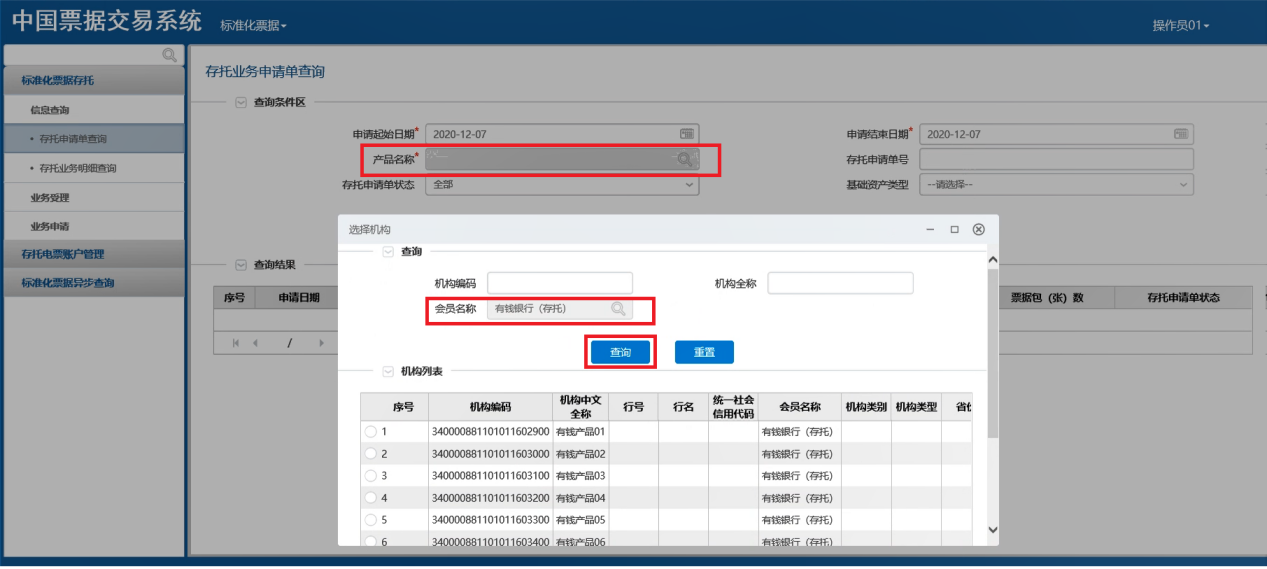Maximize the 选择机构 dialog

[955, 230]
